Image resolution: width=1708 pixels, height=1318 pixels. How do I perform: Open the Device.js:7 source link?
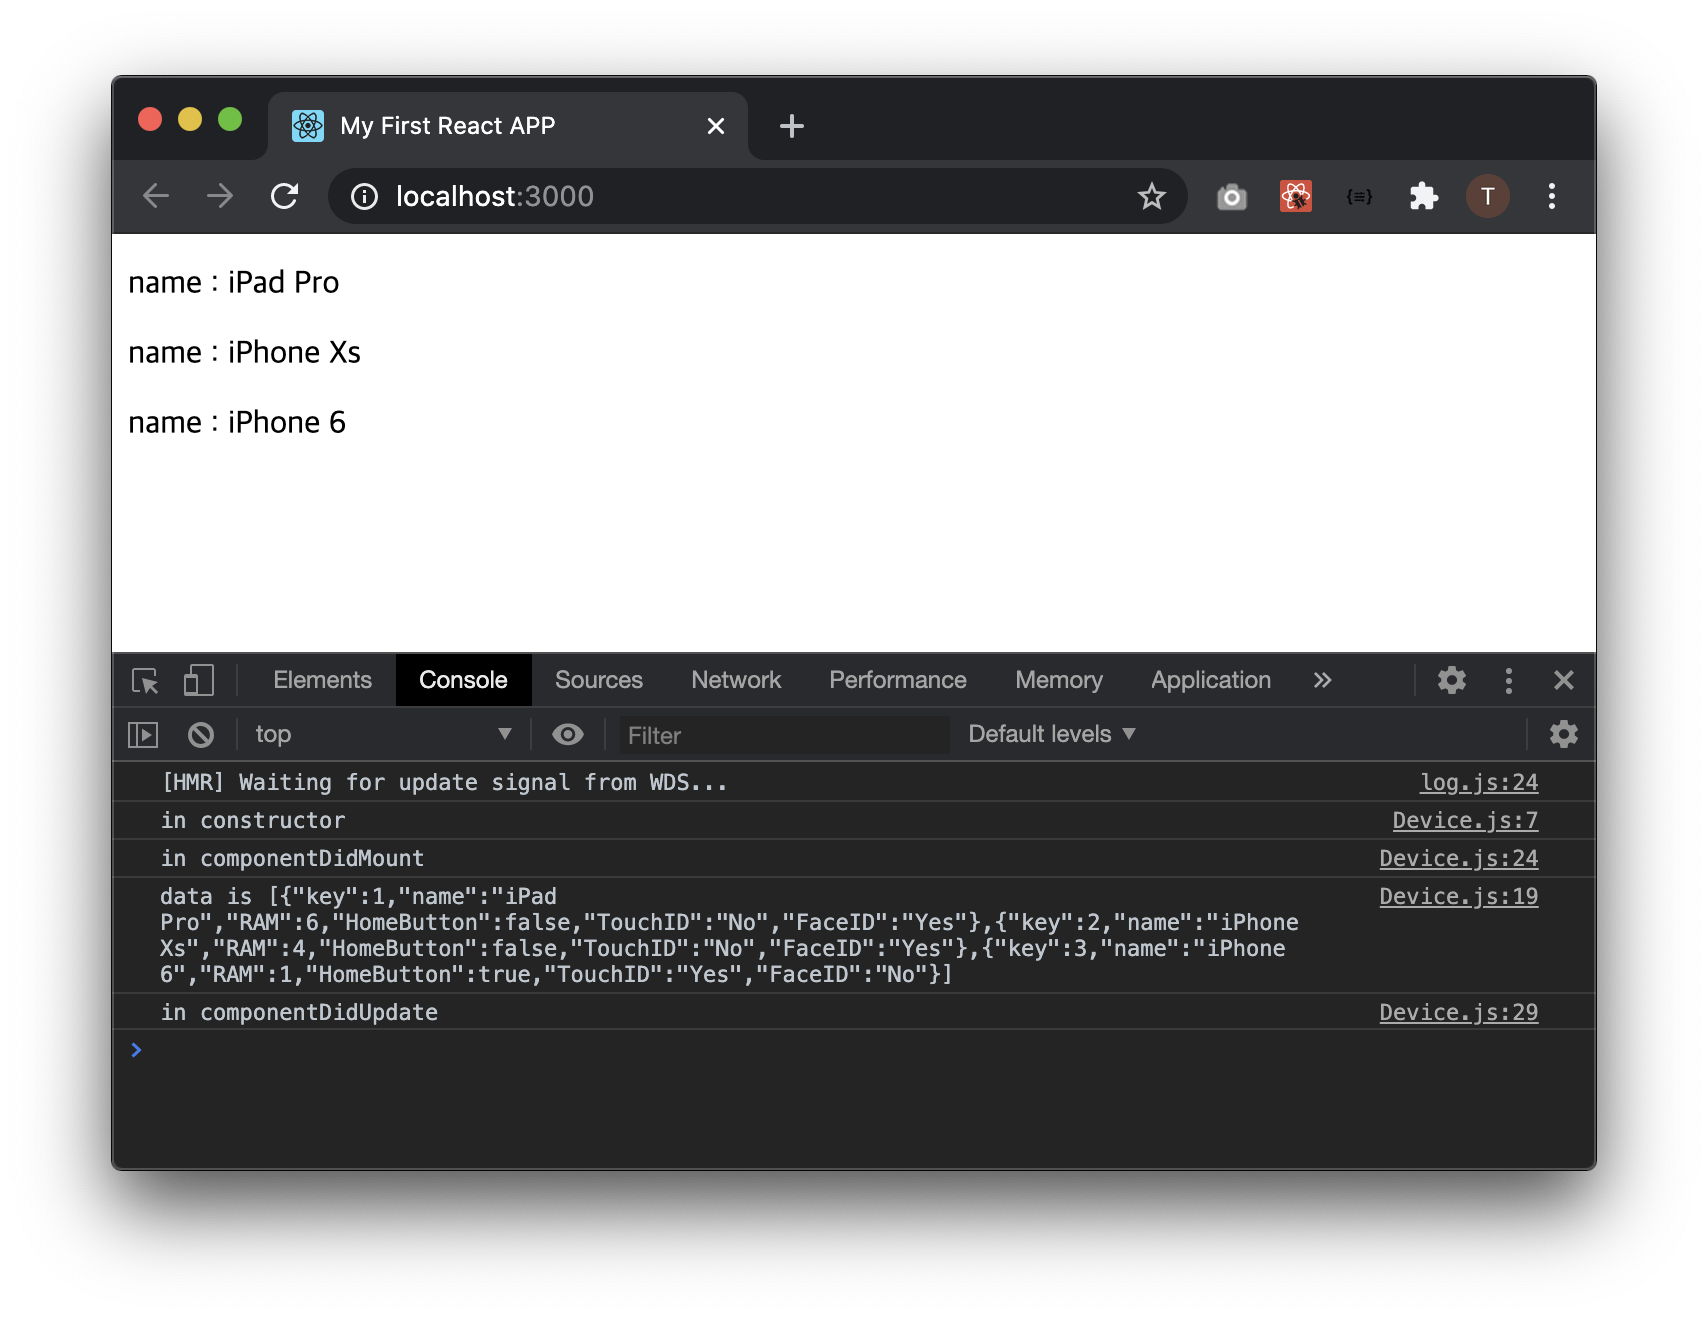1465,821
